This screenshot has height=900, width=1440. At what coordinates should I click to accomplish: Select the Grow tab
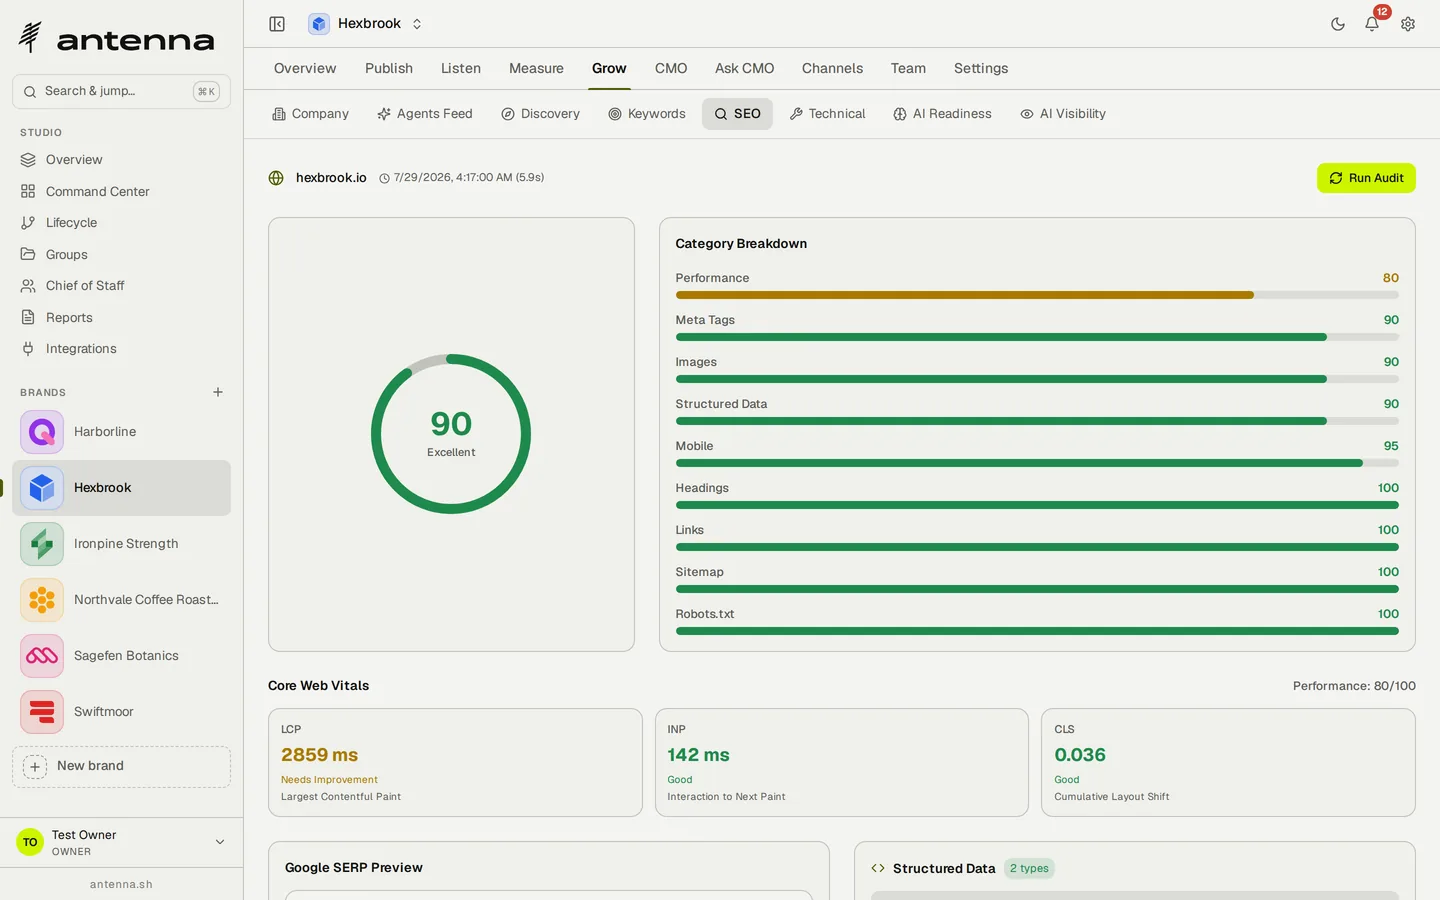pyautogui.click(x=609, y=68)
